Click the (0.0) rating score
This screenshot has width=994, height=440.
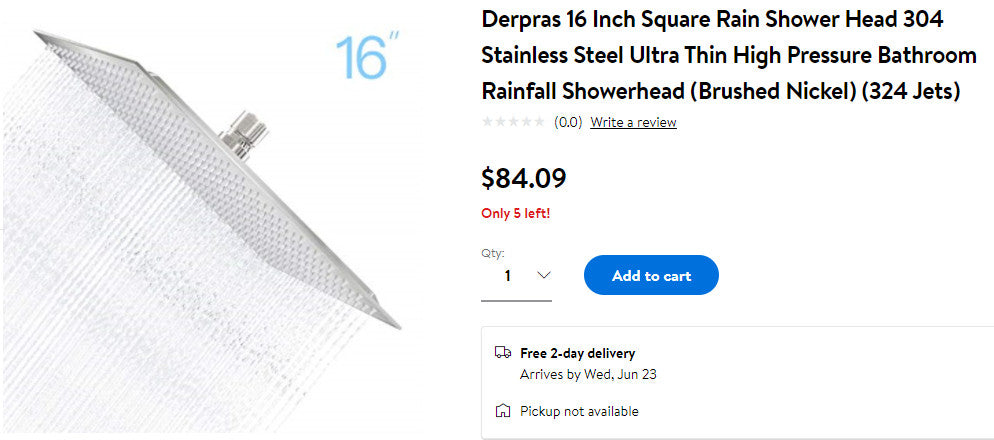click(568, 122)
